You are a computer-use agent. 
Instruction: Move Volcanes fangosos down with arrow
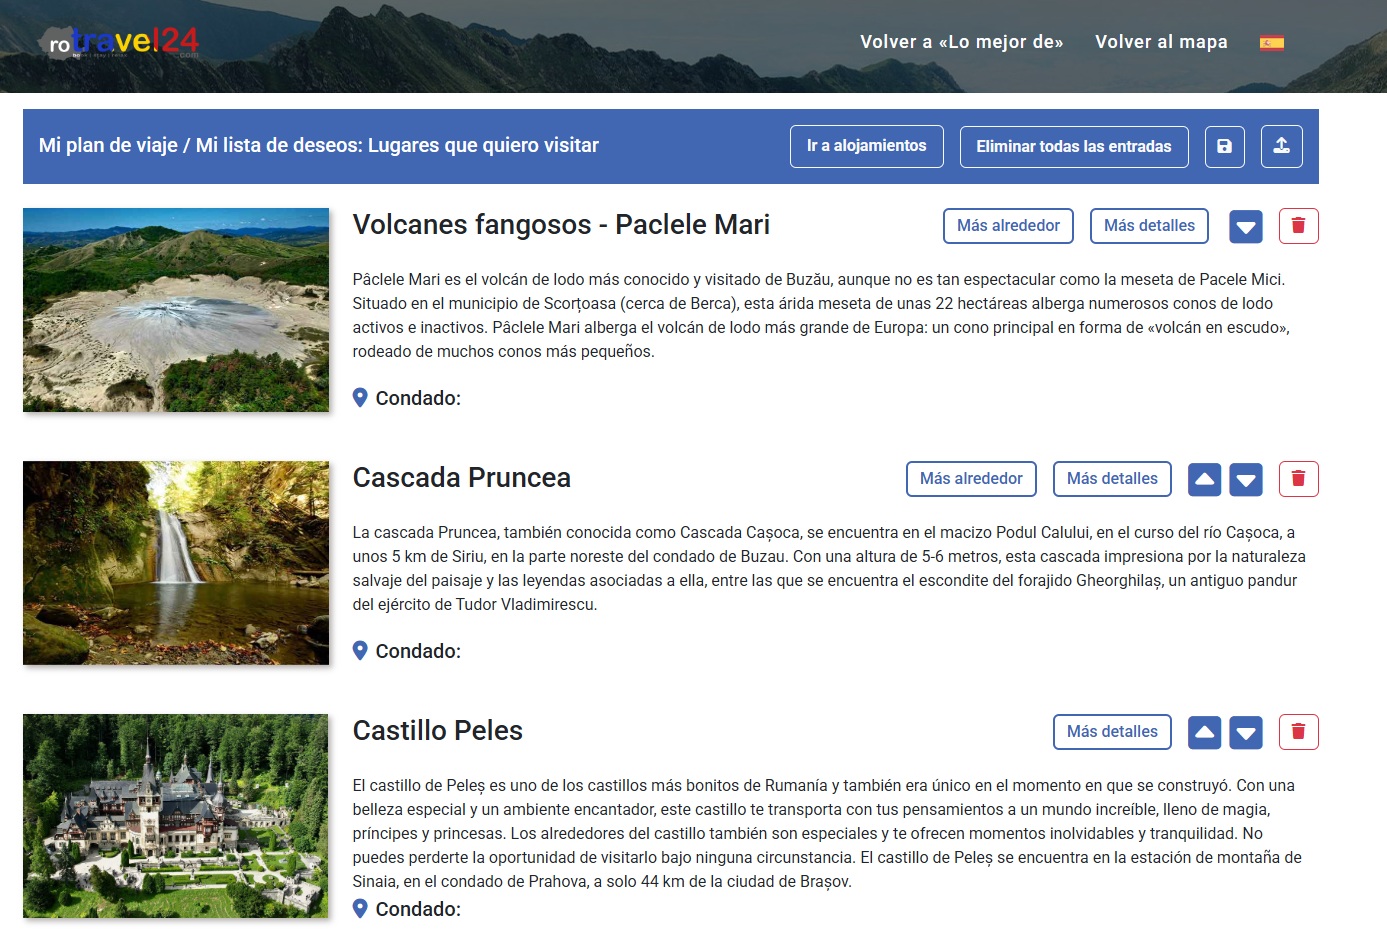point(1245,227)
